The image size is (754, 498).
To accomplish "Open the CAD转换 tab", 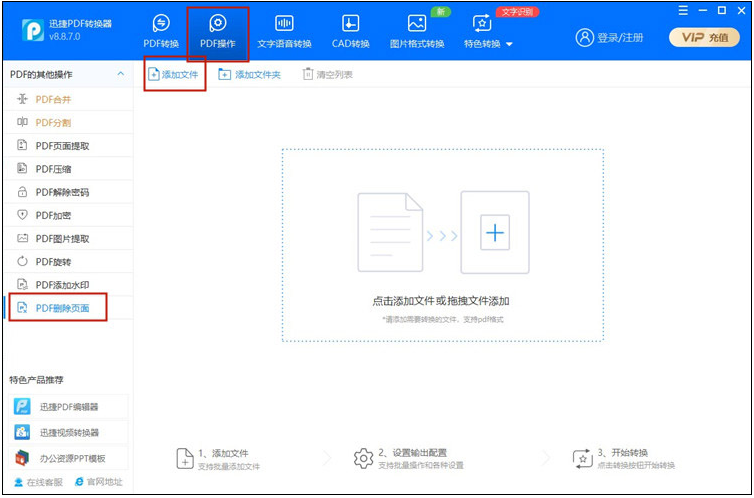I will coord(351,32).
